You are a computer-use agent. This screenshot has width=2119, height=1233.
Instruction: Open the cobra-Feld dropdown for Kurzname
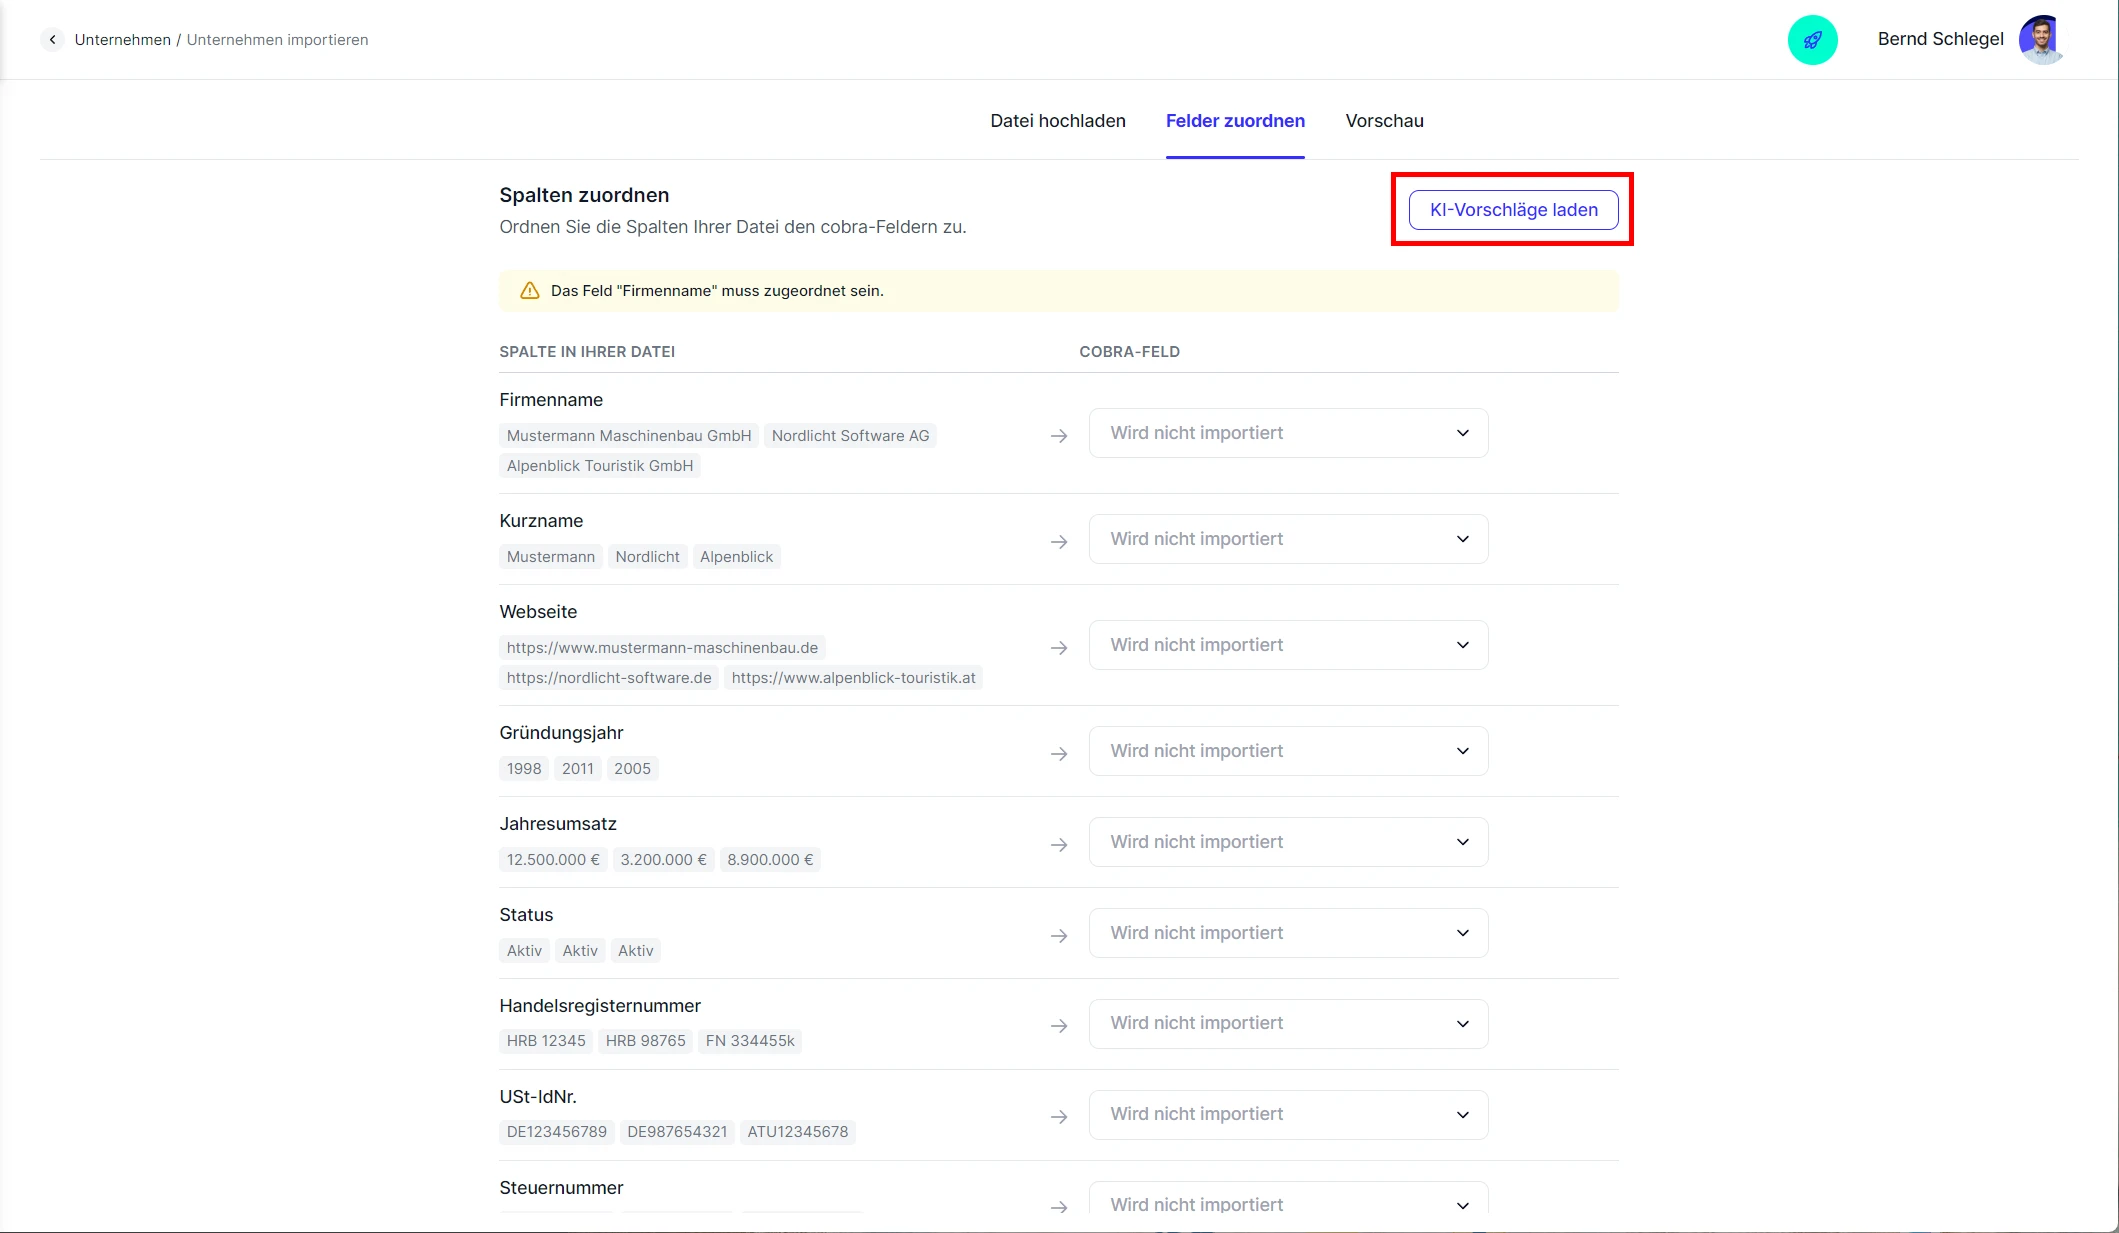pyautogui.click(x=1288, y=539)
